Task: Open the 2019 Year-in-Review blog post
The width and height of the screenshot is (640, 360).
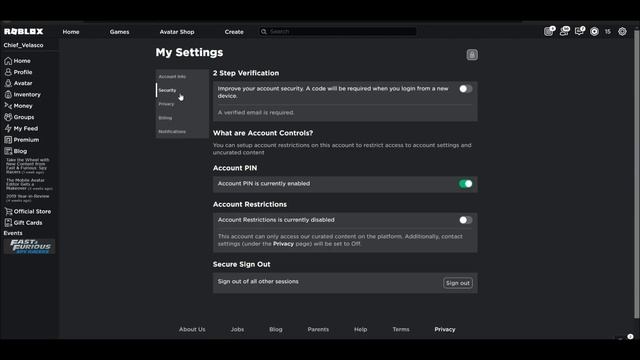Action: (28, 198)
